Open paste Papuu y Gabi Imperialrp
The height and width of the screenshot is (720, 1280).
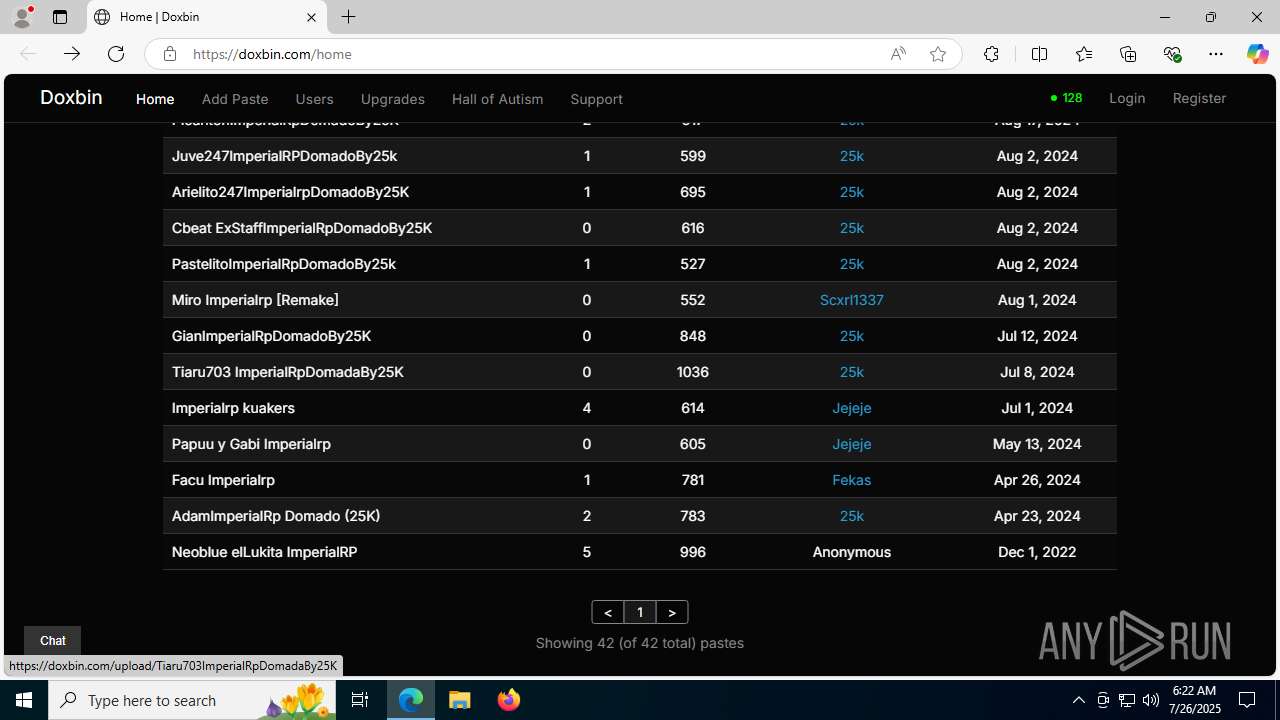251,444
